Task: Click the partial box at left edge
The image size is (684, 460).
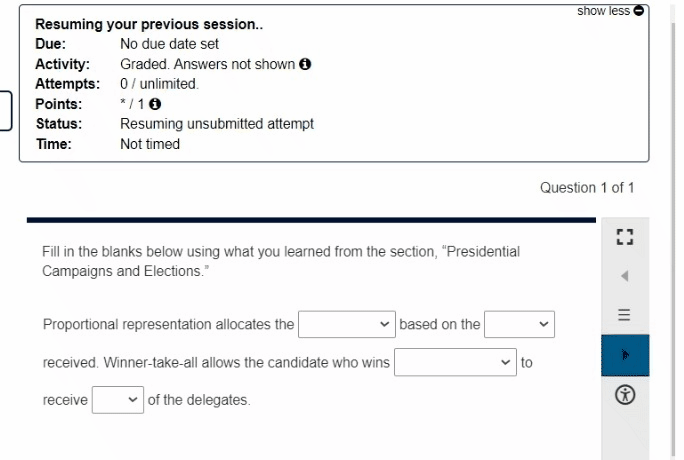Action: (x=5, y=110)
